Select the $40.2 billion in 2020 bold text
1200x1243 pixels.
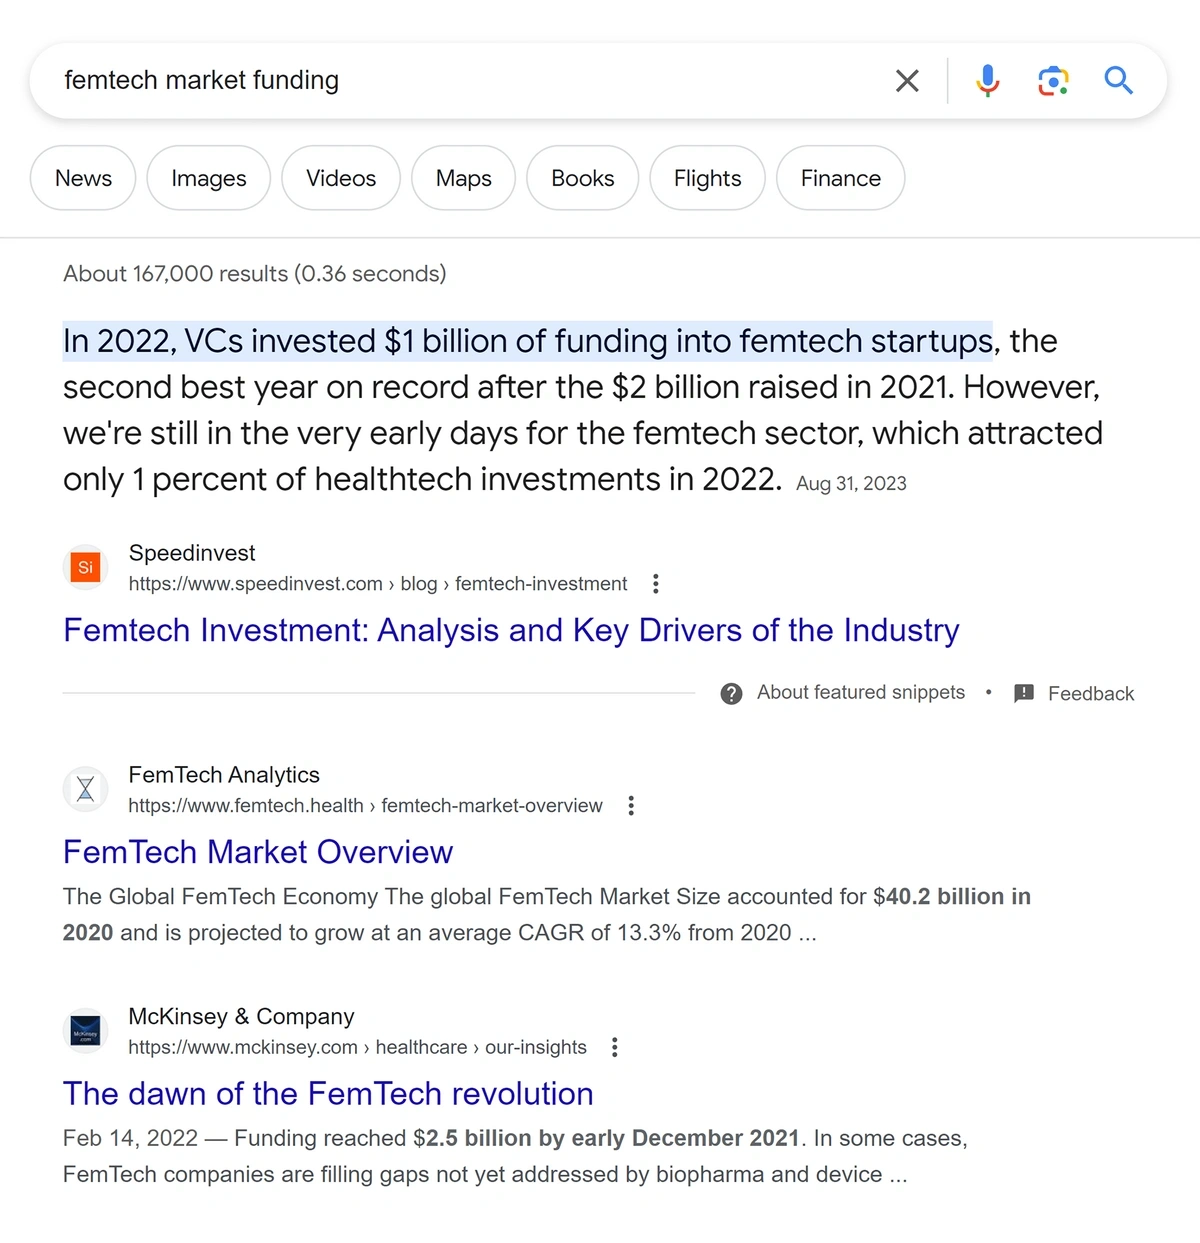(x=547, y=915)
